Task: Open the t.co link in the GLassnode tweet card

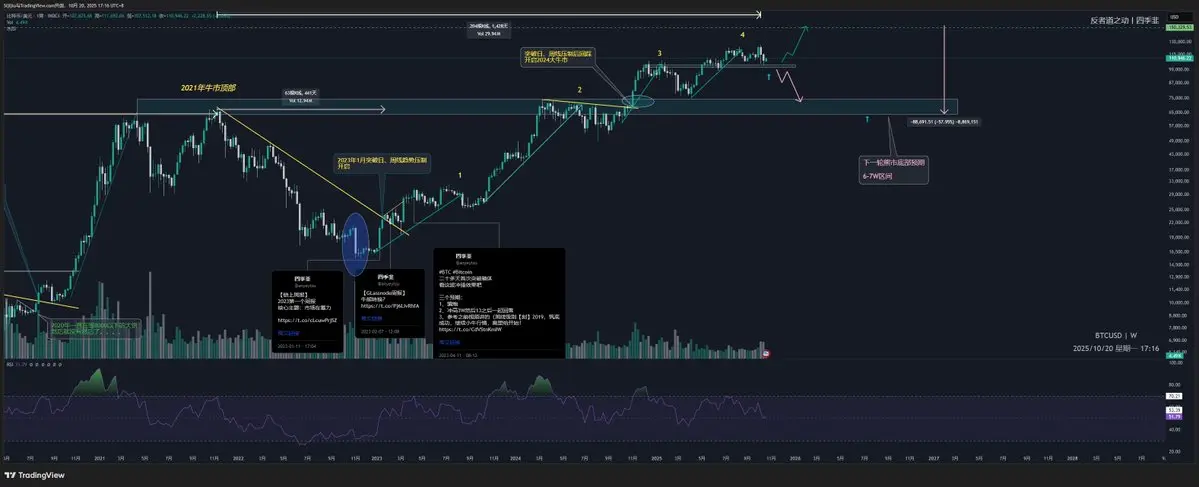Action: 388,306
